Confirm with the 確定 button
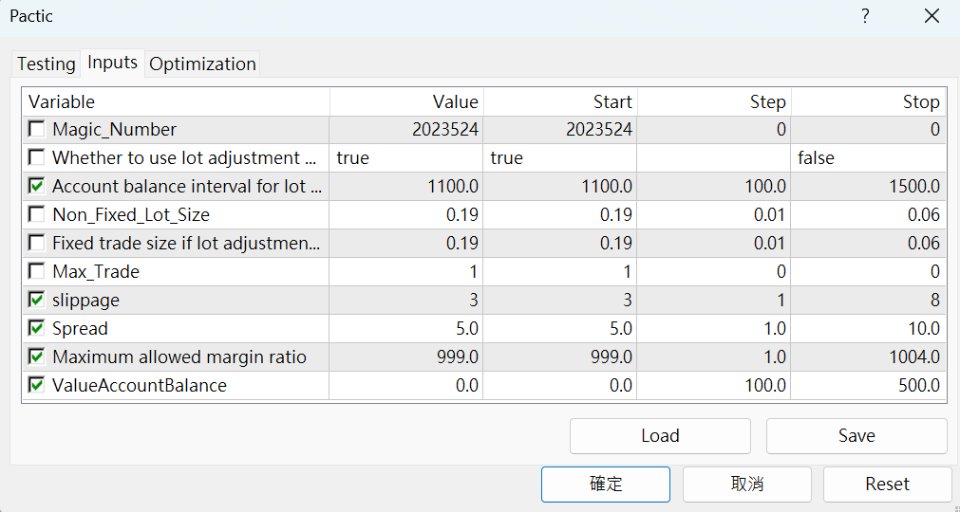This screenshot has width=960, height=512. tap(606, 484)
